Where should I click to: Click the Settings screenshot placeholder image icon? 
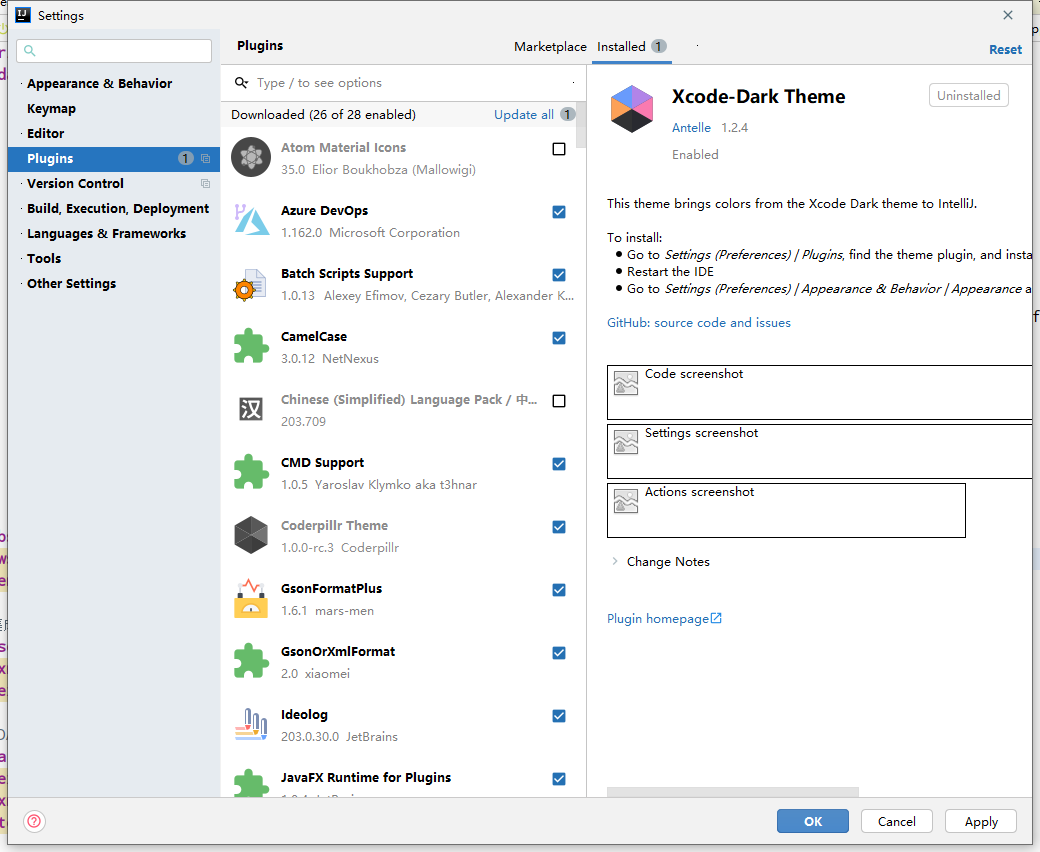(x=625, y=442)
